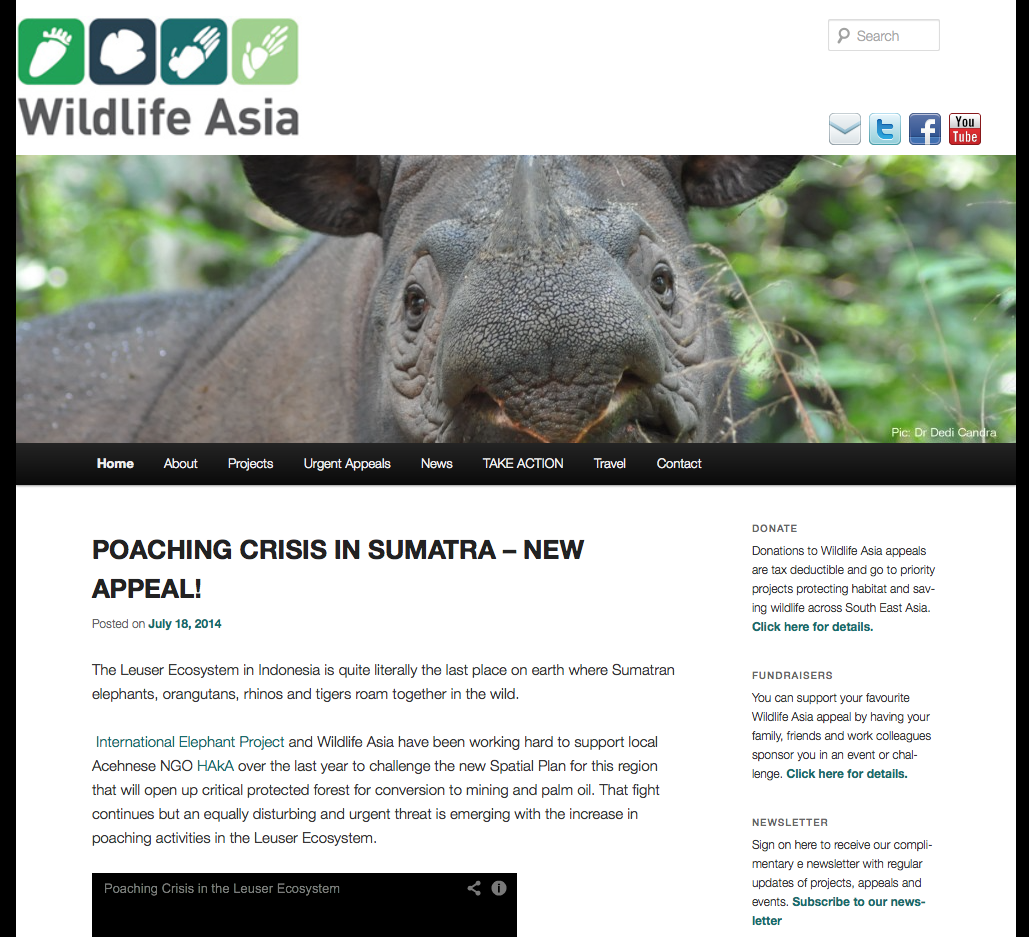Image resolution: width=1029 pixels, height=937 pixels.
Task: Go to Urgent Appeals page
Action: point(346,463)
